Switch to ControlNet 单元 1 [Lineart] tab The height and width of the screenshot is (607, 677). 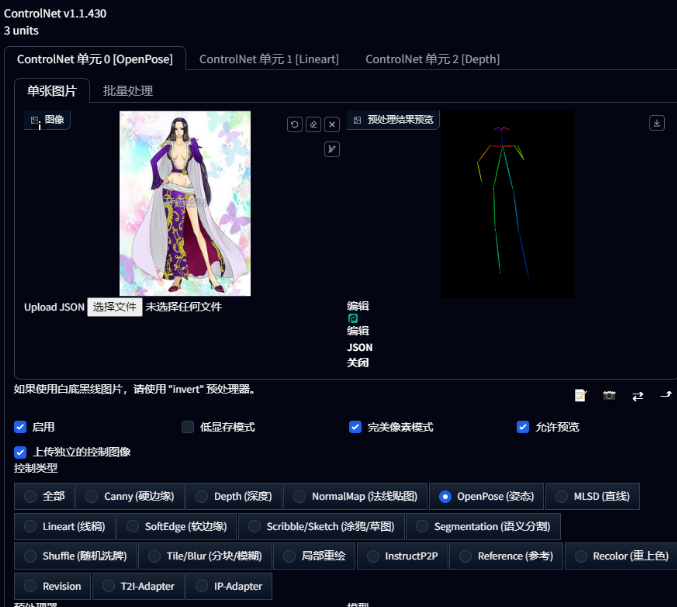tap(269, 59)
